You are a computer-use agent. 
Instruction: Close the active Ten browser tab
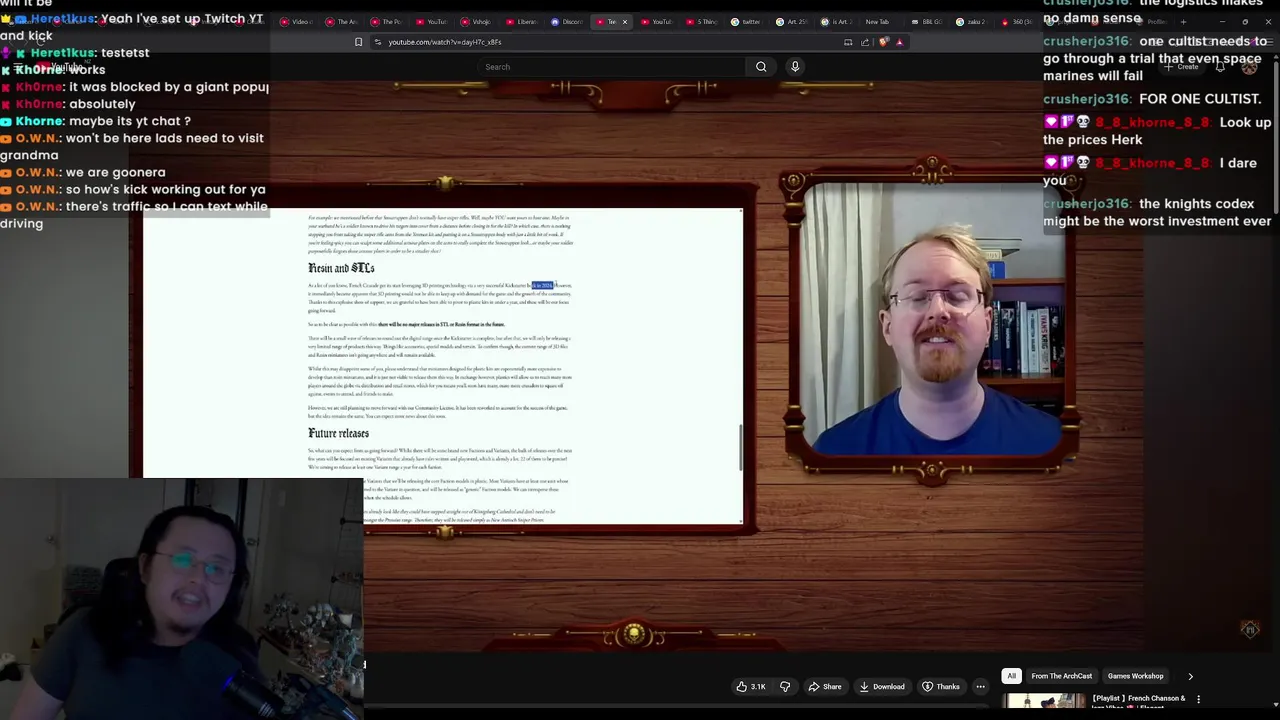[625, 22]
